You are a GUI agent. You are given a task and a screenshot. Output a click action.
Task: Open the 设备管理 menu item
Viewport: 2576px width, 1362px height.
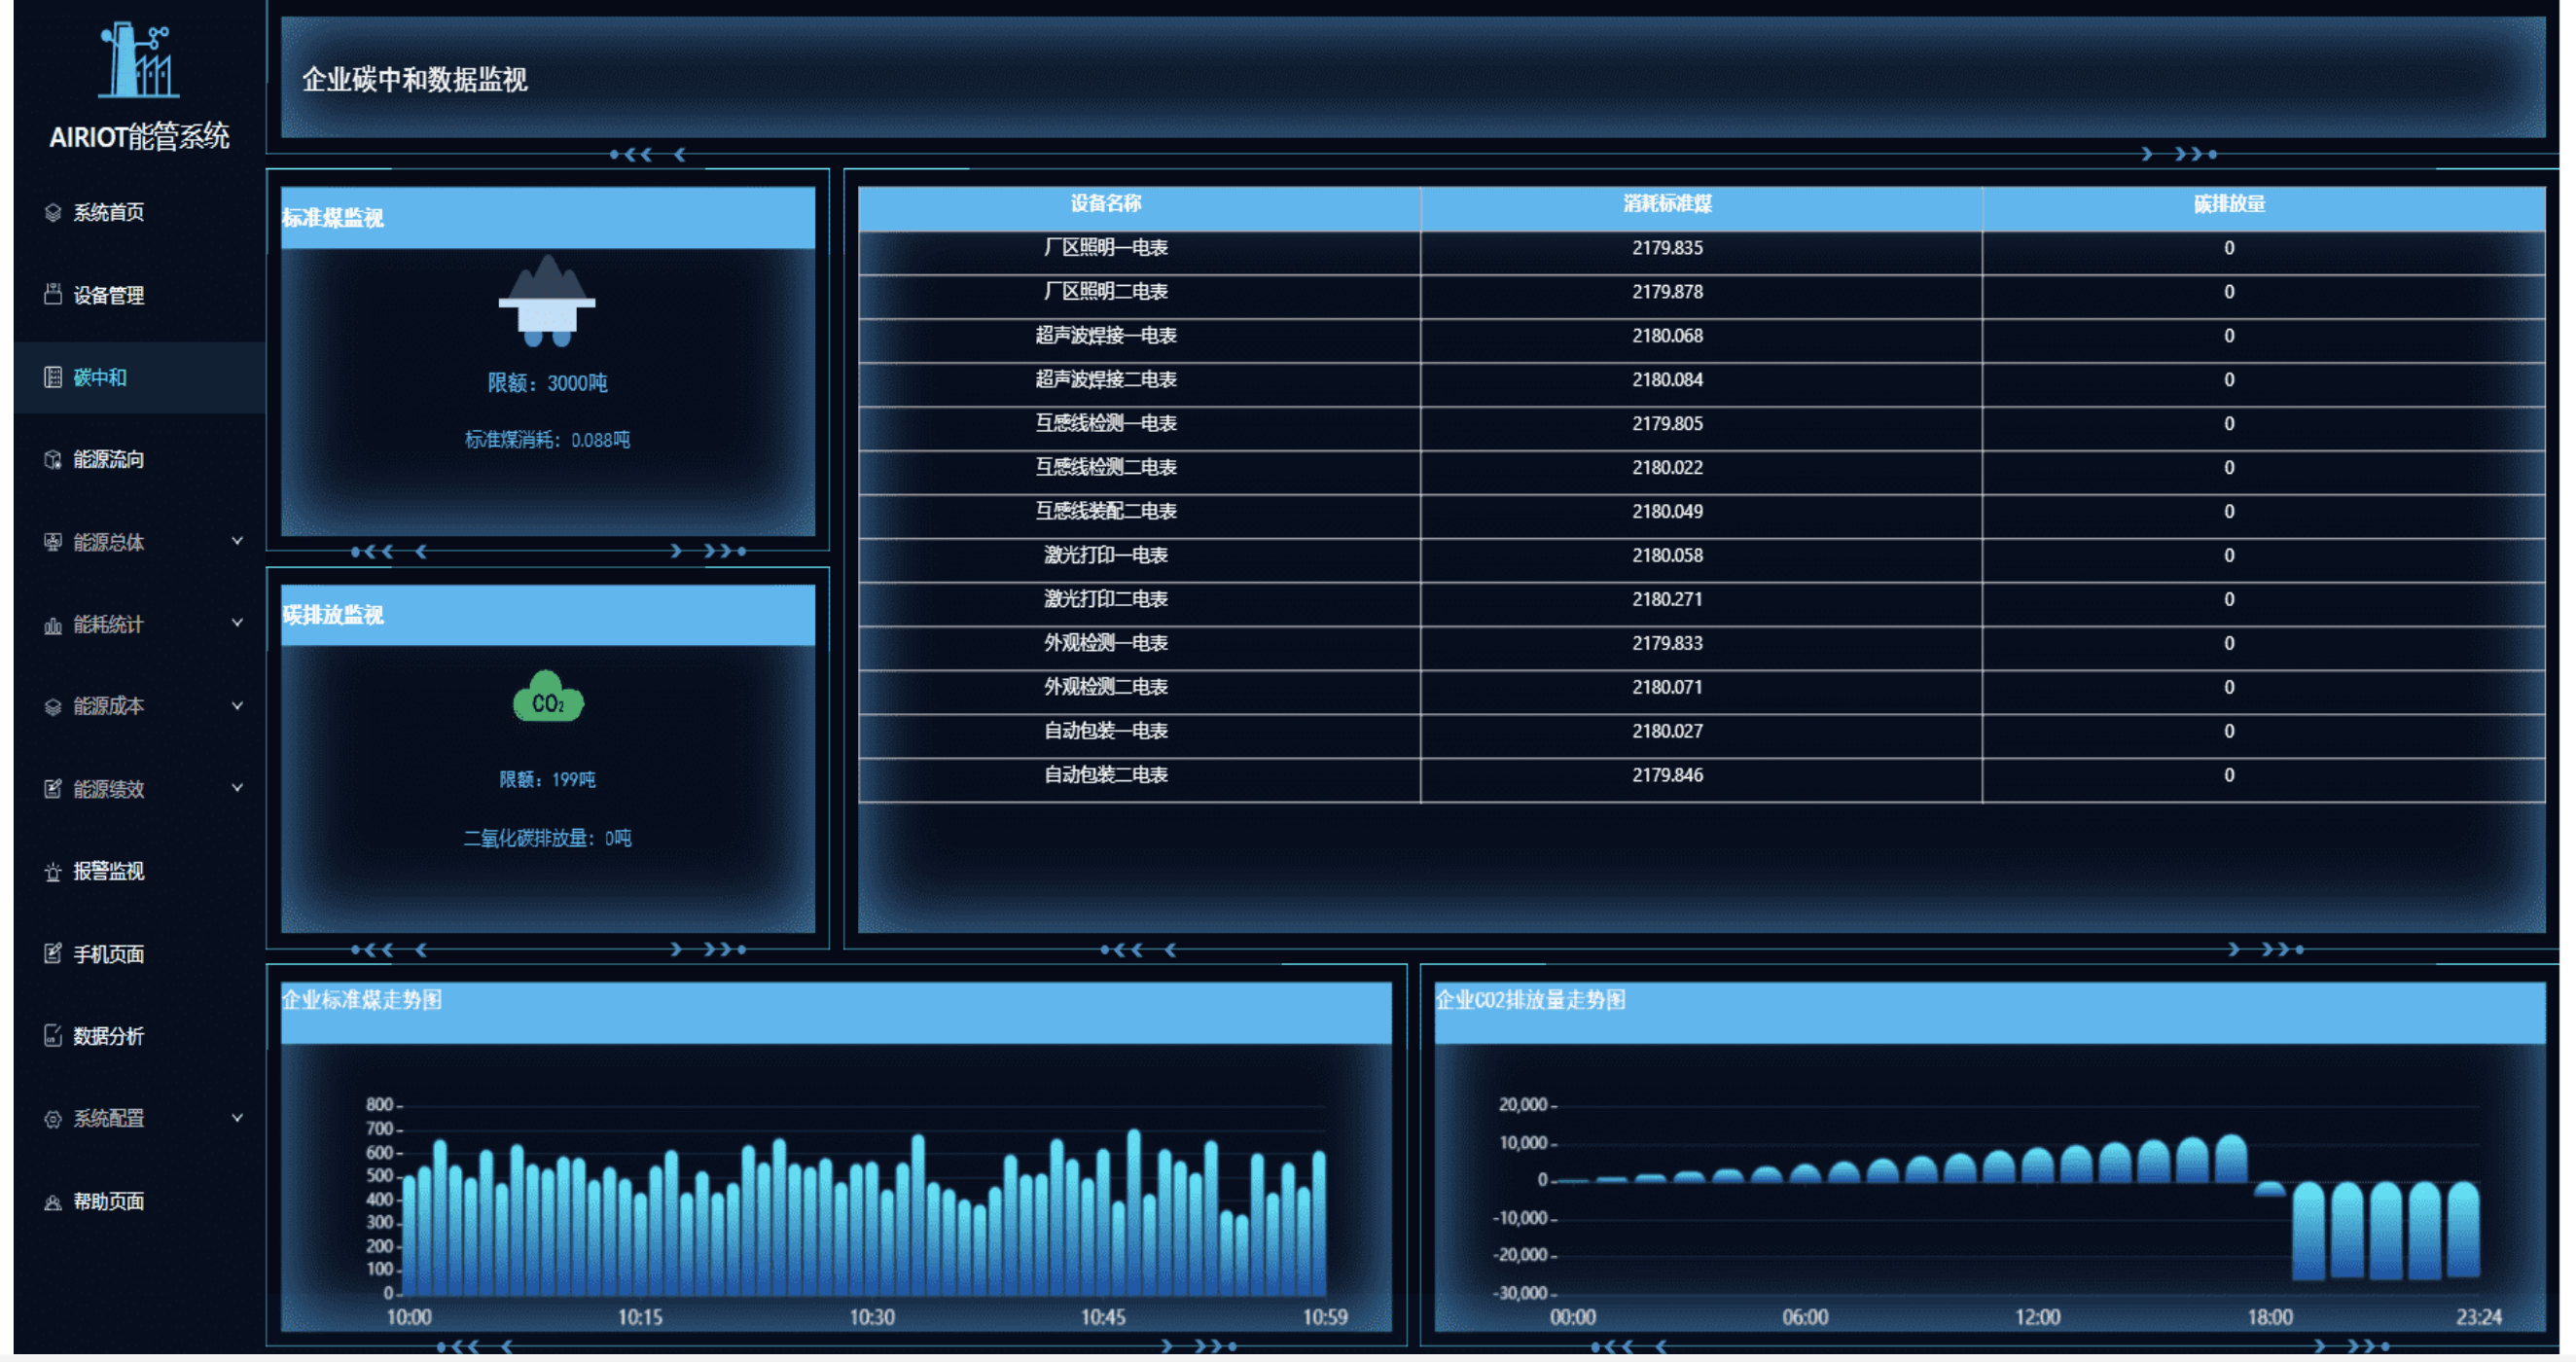139,295
